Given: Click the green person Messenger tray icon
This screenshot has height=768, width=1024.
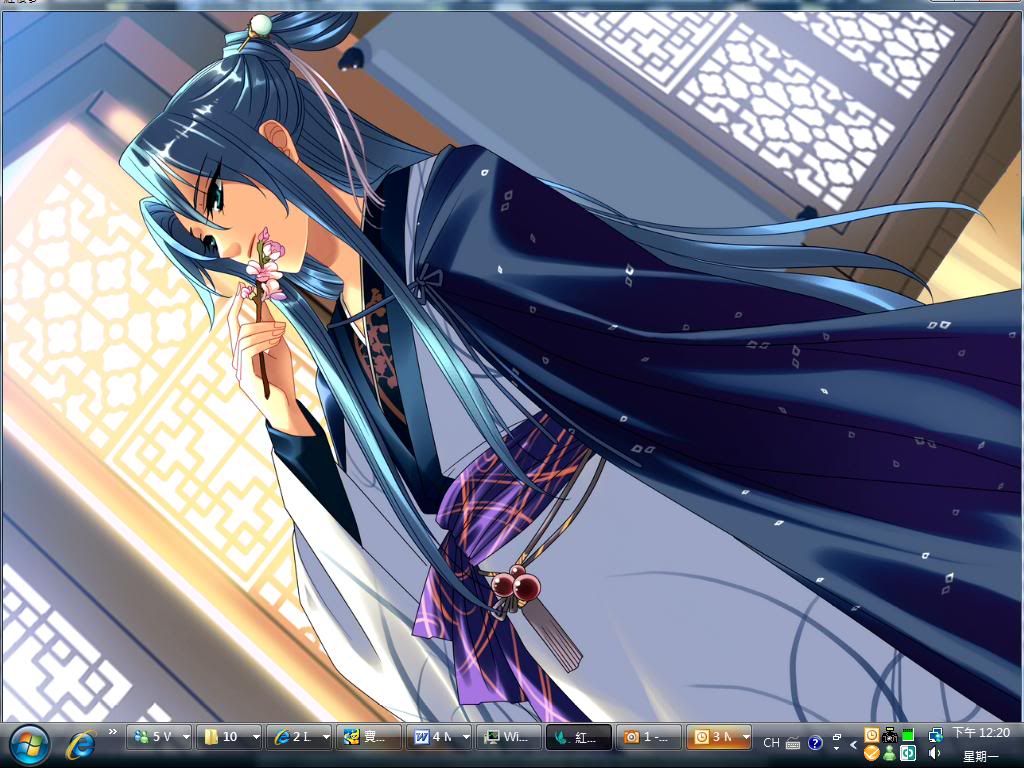Looking at the screenshot, I should [889, 753].
